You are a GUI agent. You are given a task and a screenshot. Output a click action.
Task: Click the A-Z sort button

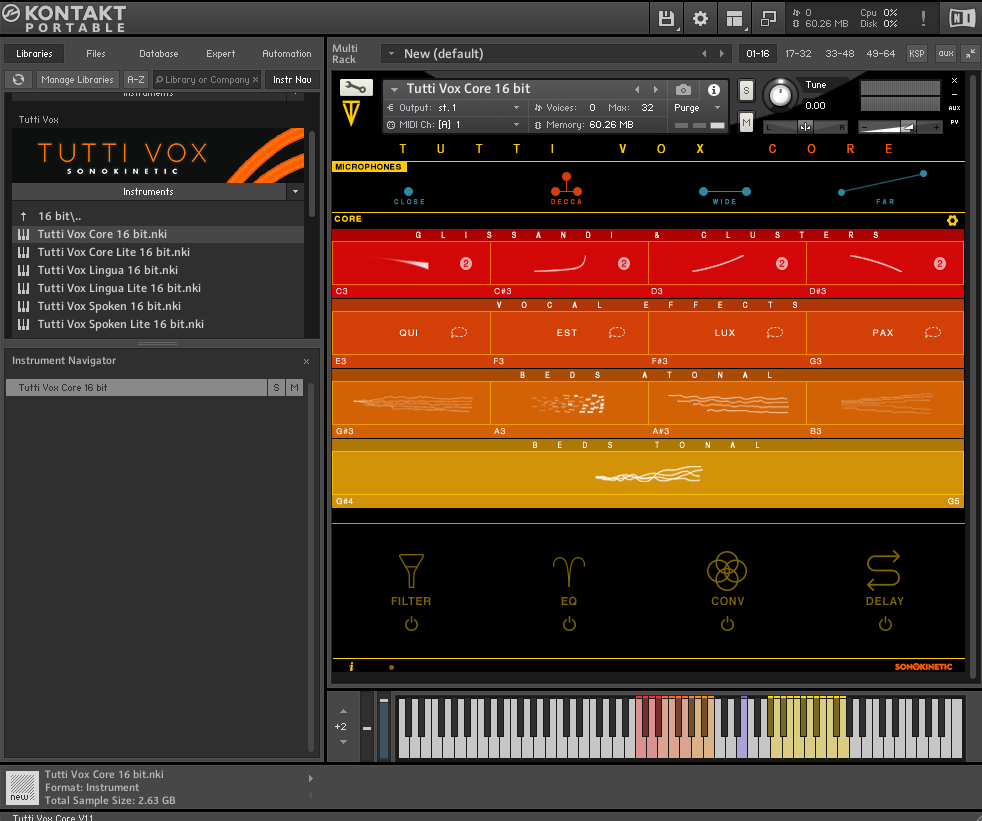point(136,80)
